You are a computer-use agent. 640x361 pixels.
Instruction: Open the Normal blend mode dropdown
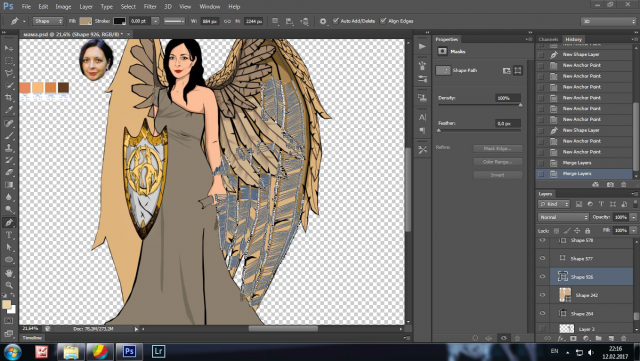[563, 217]
